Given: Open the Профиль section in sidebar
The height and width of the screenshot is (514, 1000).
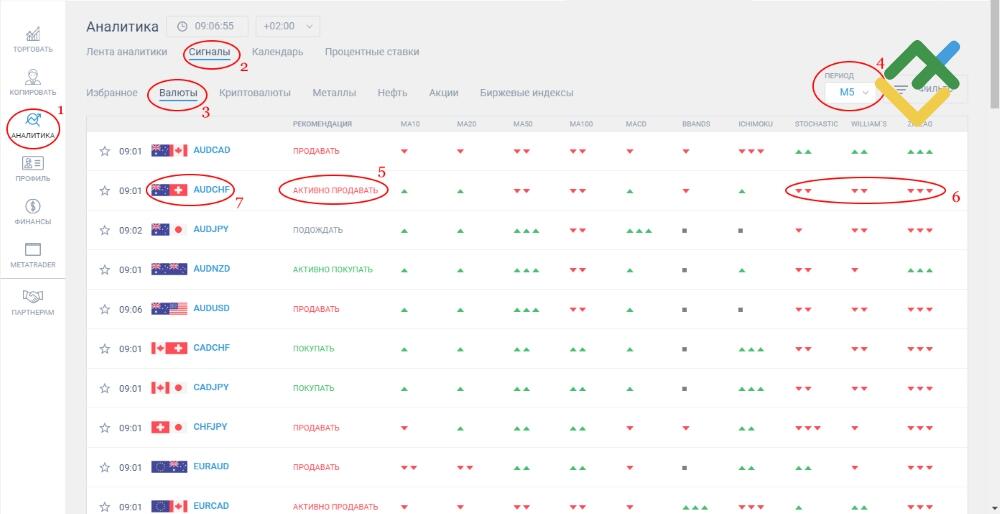Looking at the screenshot, I should coord(33,169).
